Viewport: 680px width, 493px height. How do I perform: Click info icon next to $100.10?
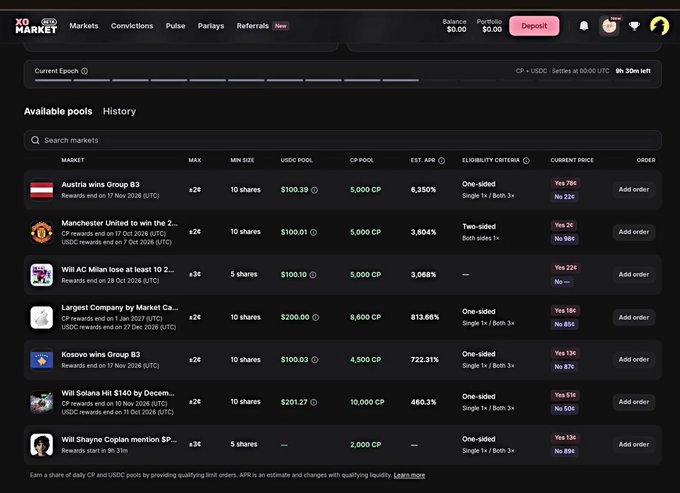click(313, 275)
